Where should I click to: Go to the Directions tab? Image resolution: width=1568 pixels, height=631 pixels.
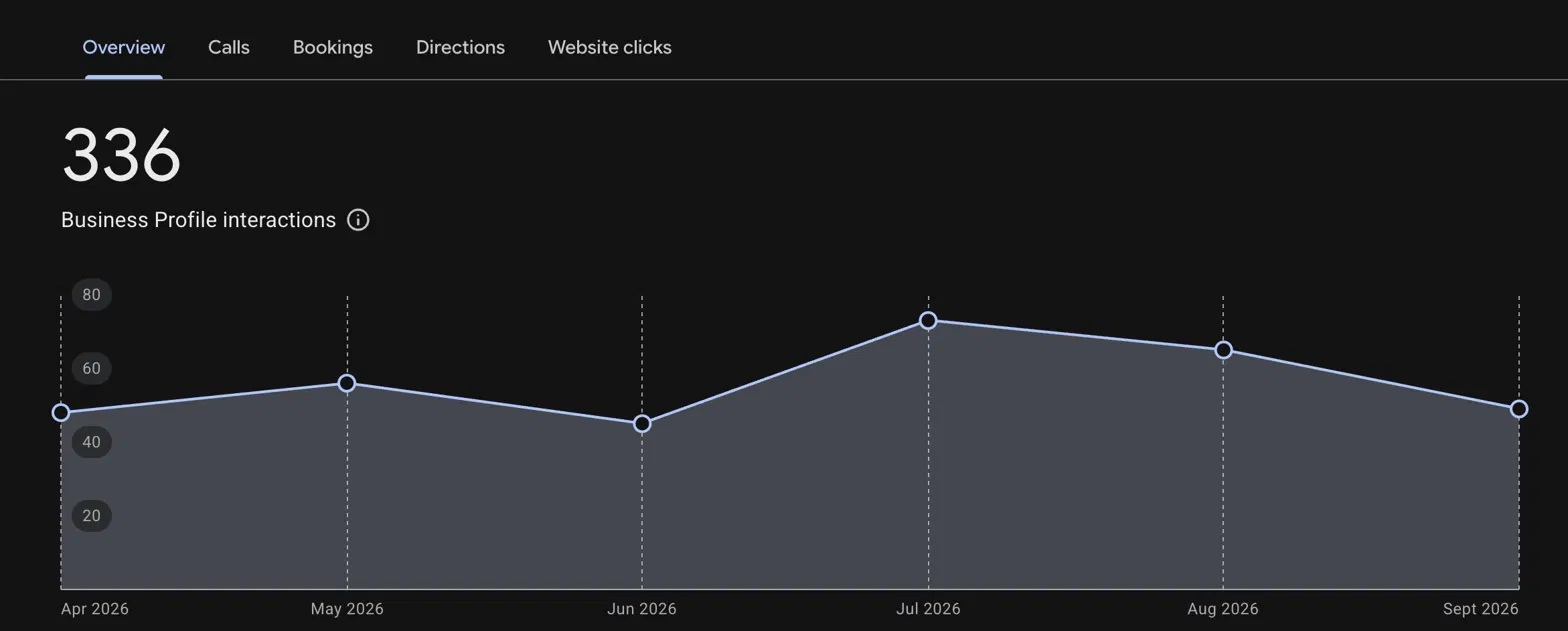point(460,47)
